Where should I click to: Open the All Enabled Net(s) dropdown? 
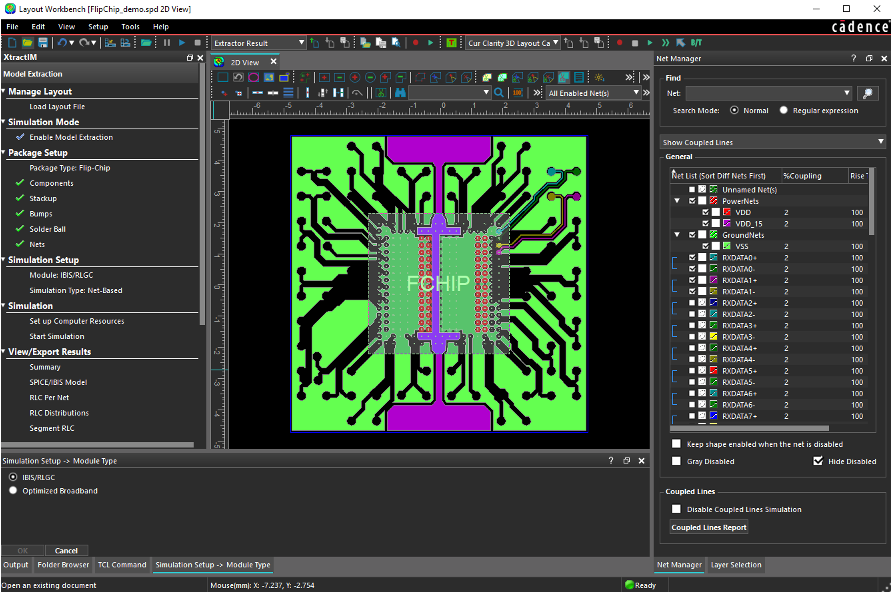[634, 93]
